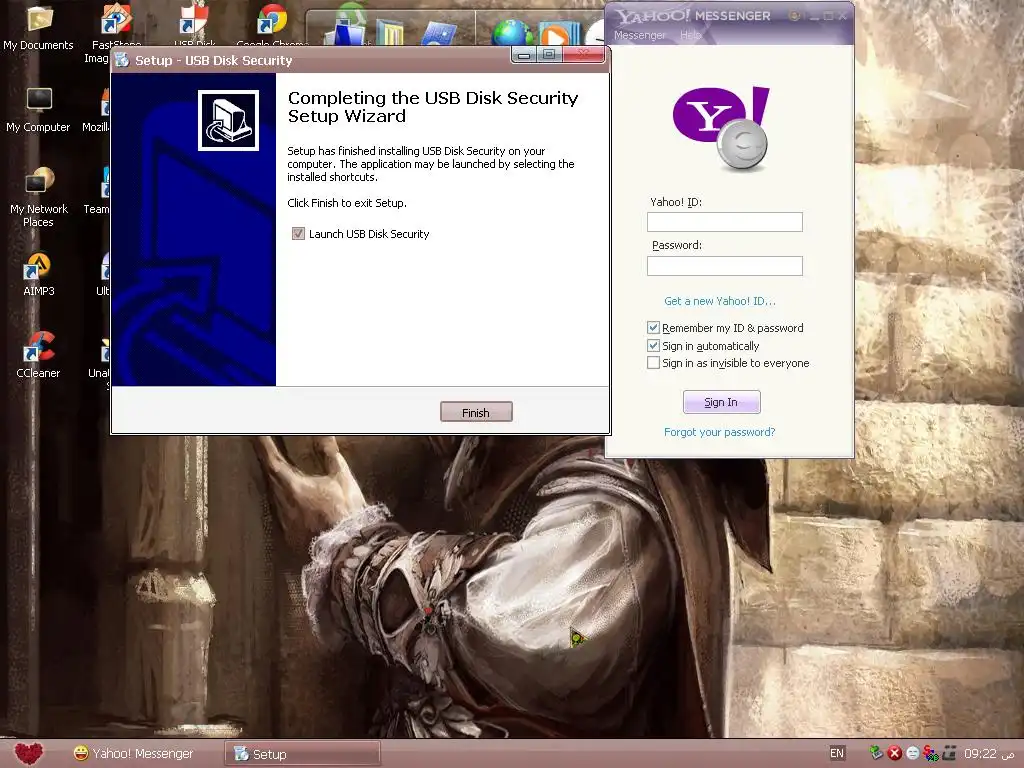Maximize the USB Disk Security Setup window

pos(550,54)
